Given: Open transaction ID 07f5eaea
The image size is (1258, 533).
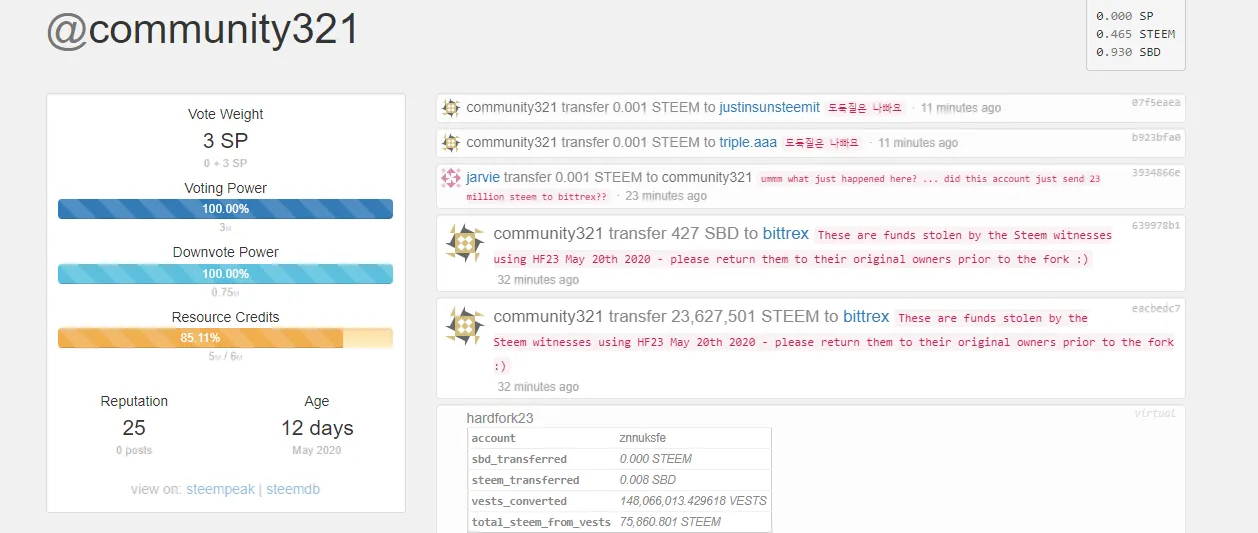Looking at the screenshot, I should (1156, 102).
